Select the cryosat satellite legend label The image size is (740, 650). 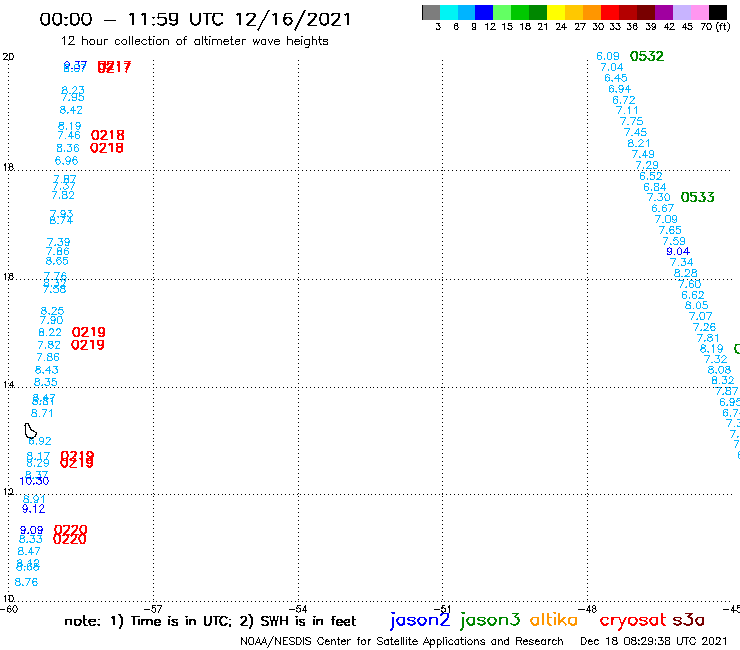(633, 621)
